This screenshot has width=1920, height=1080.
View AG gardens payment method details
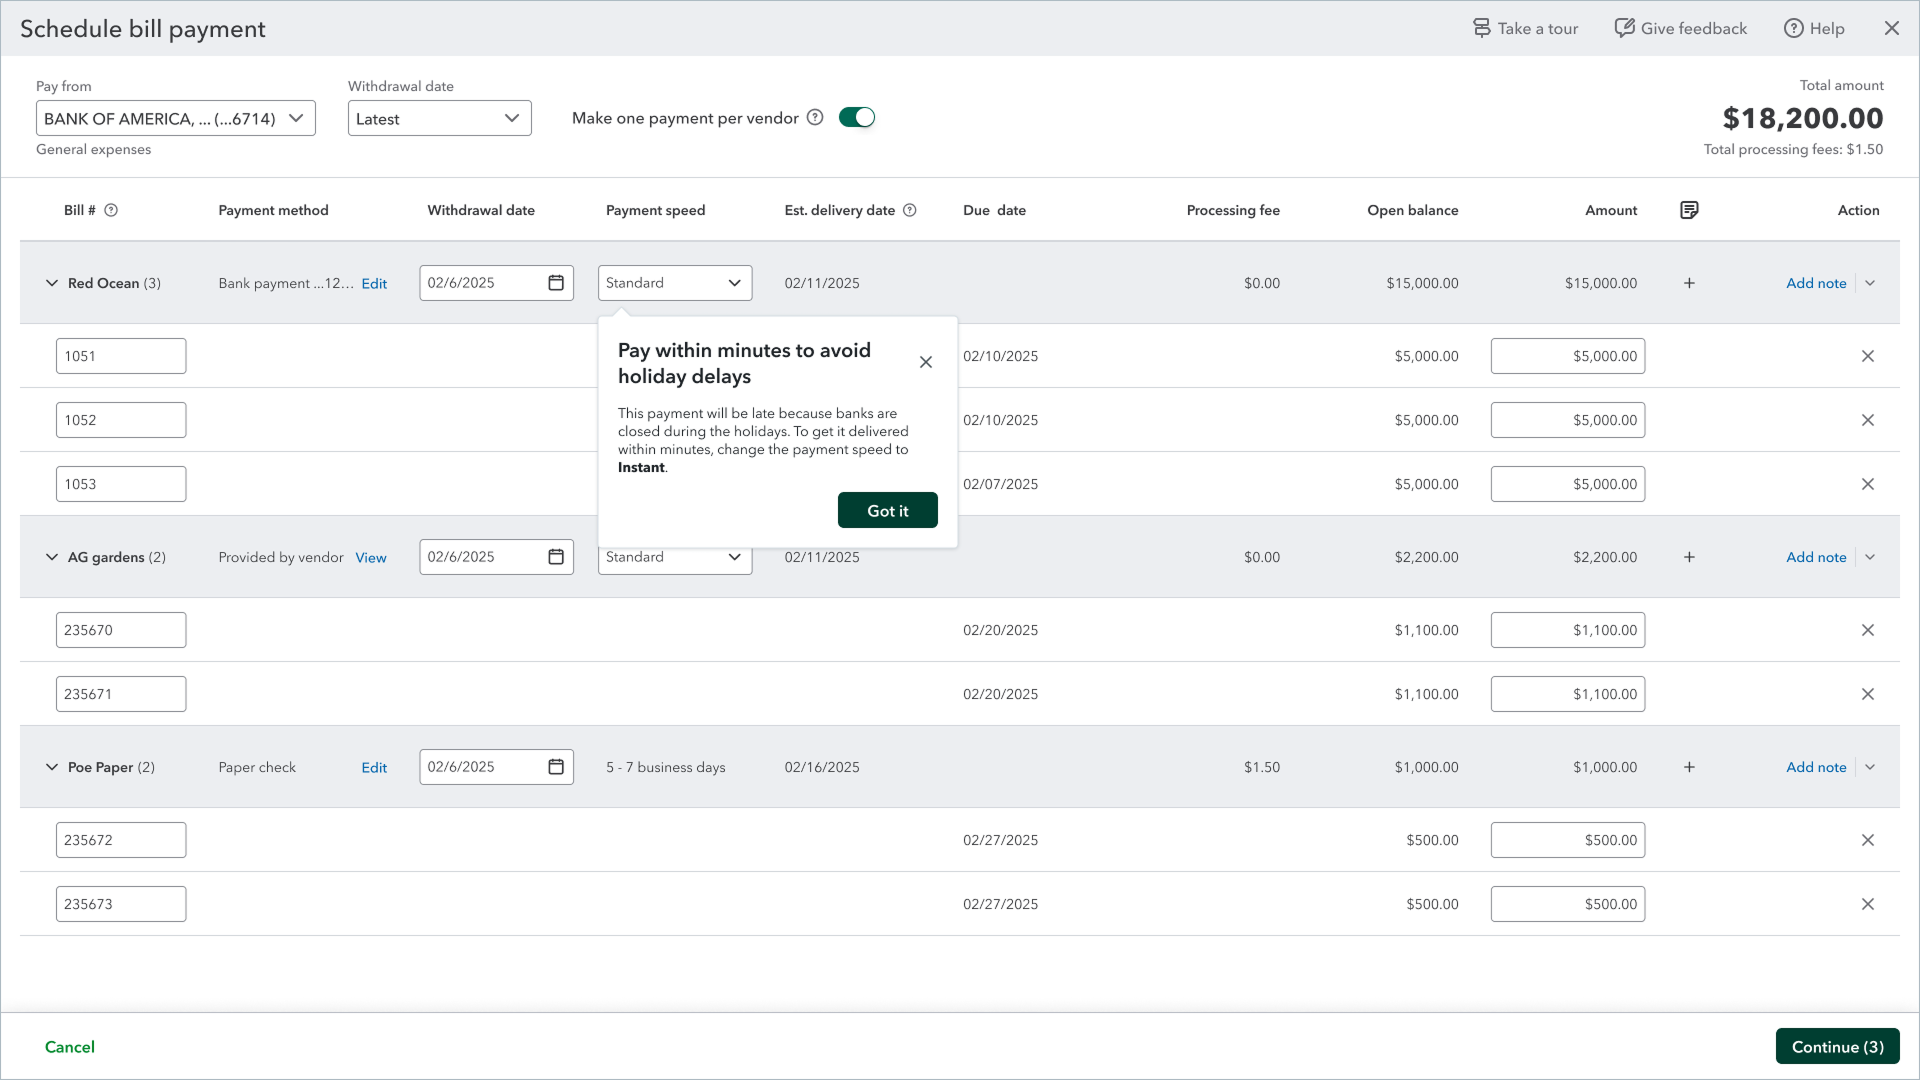tap(371, 557)
